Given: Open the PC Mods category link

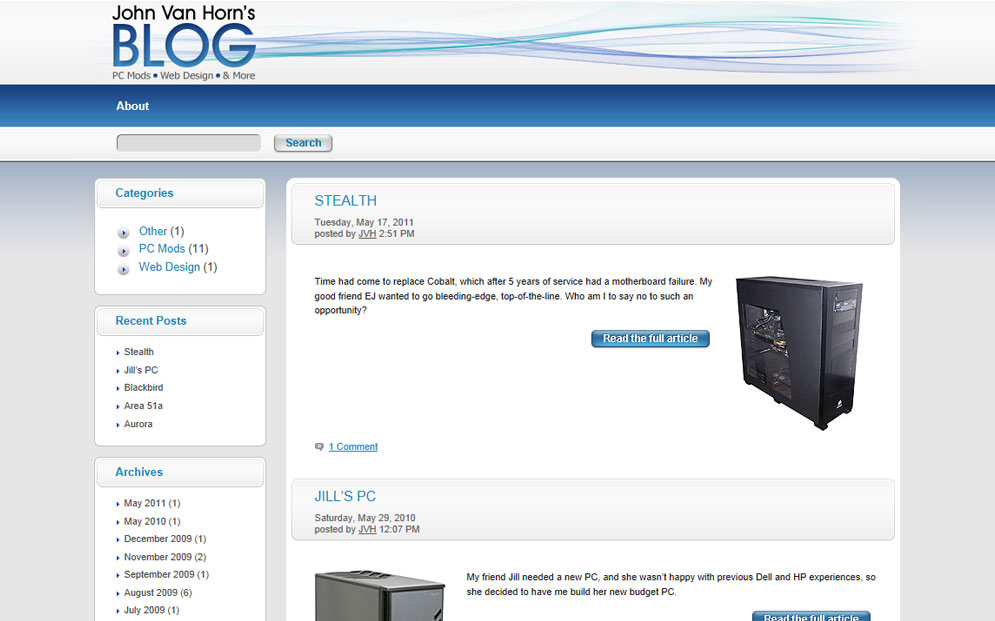Looking at the screenshot, I should [x=161, y=249].
